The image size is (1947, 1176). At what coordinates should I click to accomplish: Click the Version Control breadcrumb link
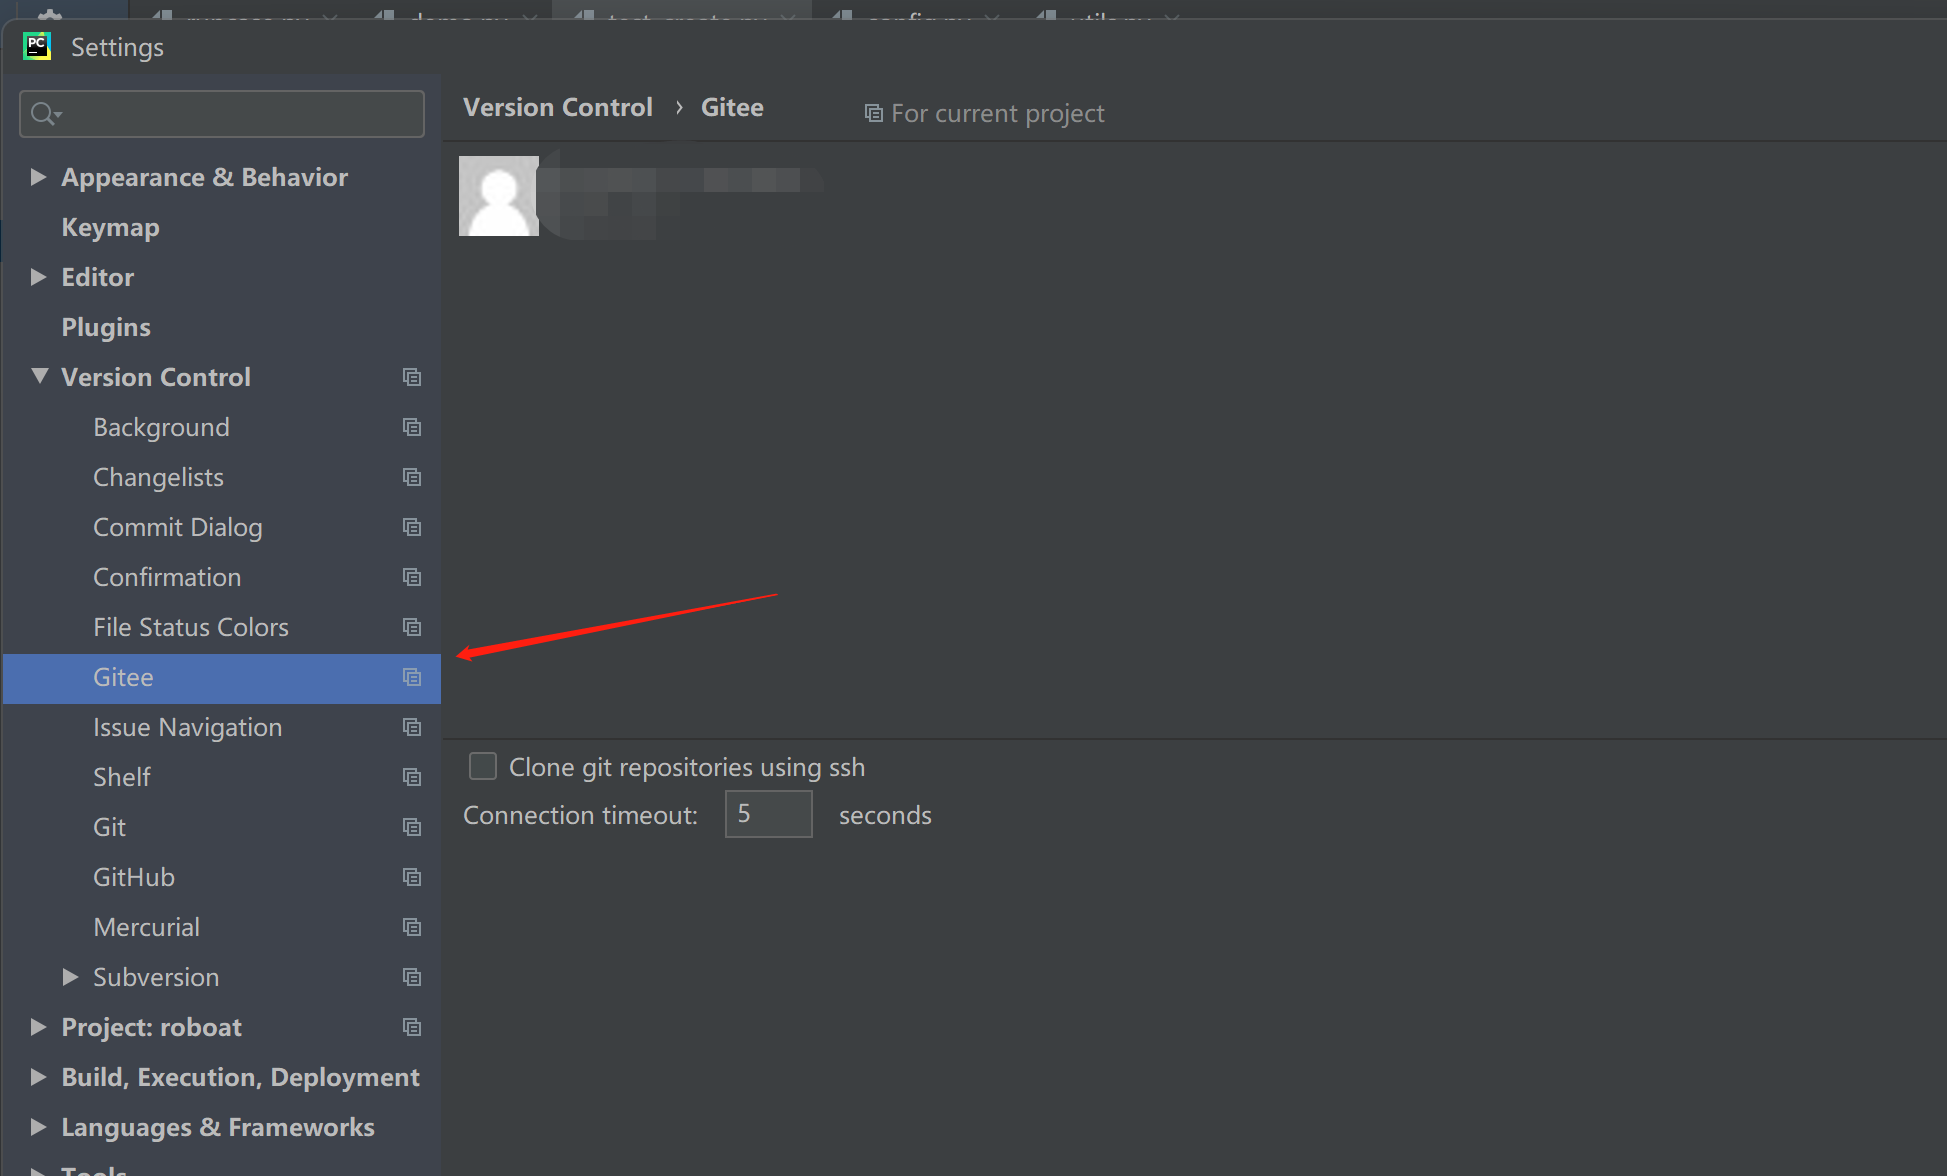(558, 107)
